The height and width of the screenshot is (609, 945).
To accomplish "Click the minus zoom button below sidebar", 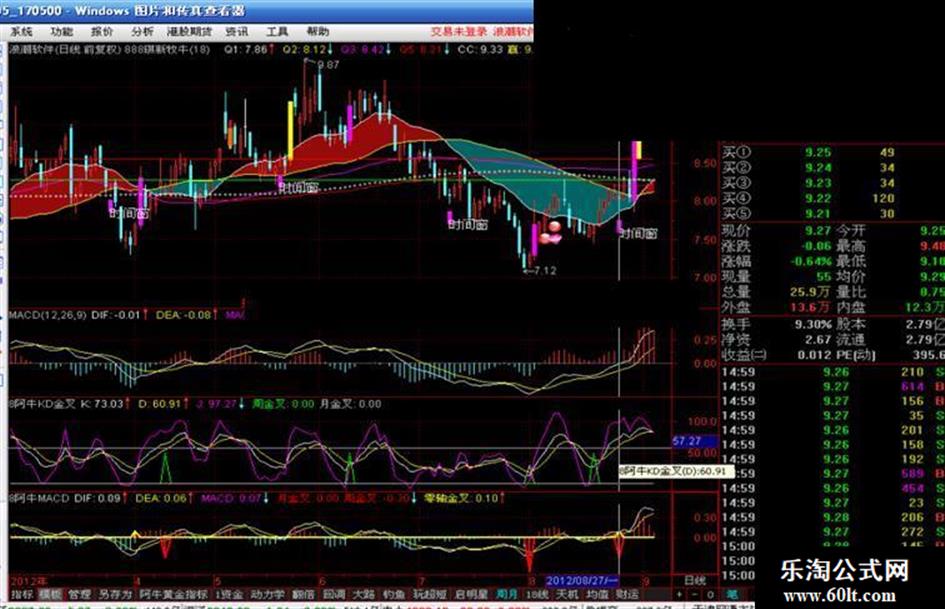I will (x=695, y=595).
